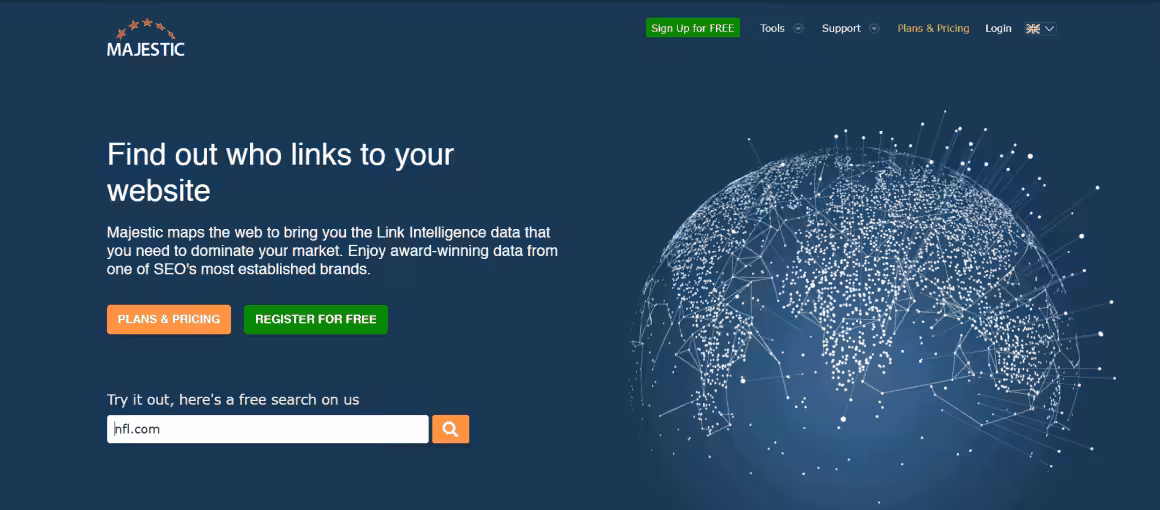
Task: Click the 'Try it out' free search label
Action: coord(233,399)
